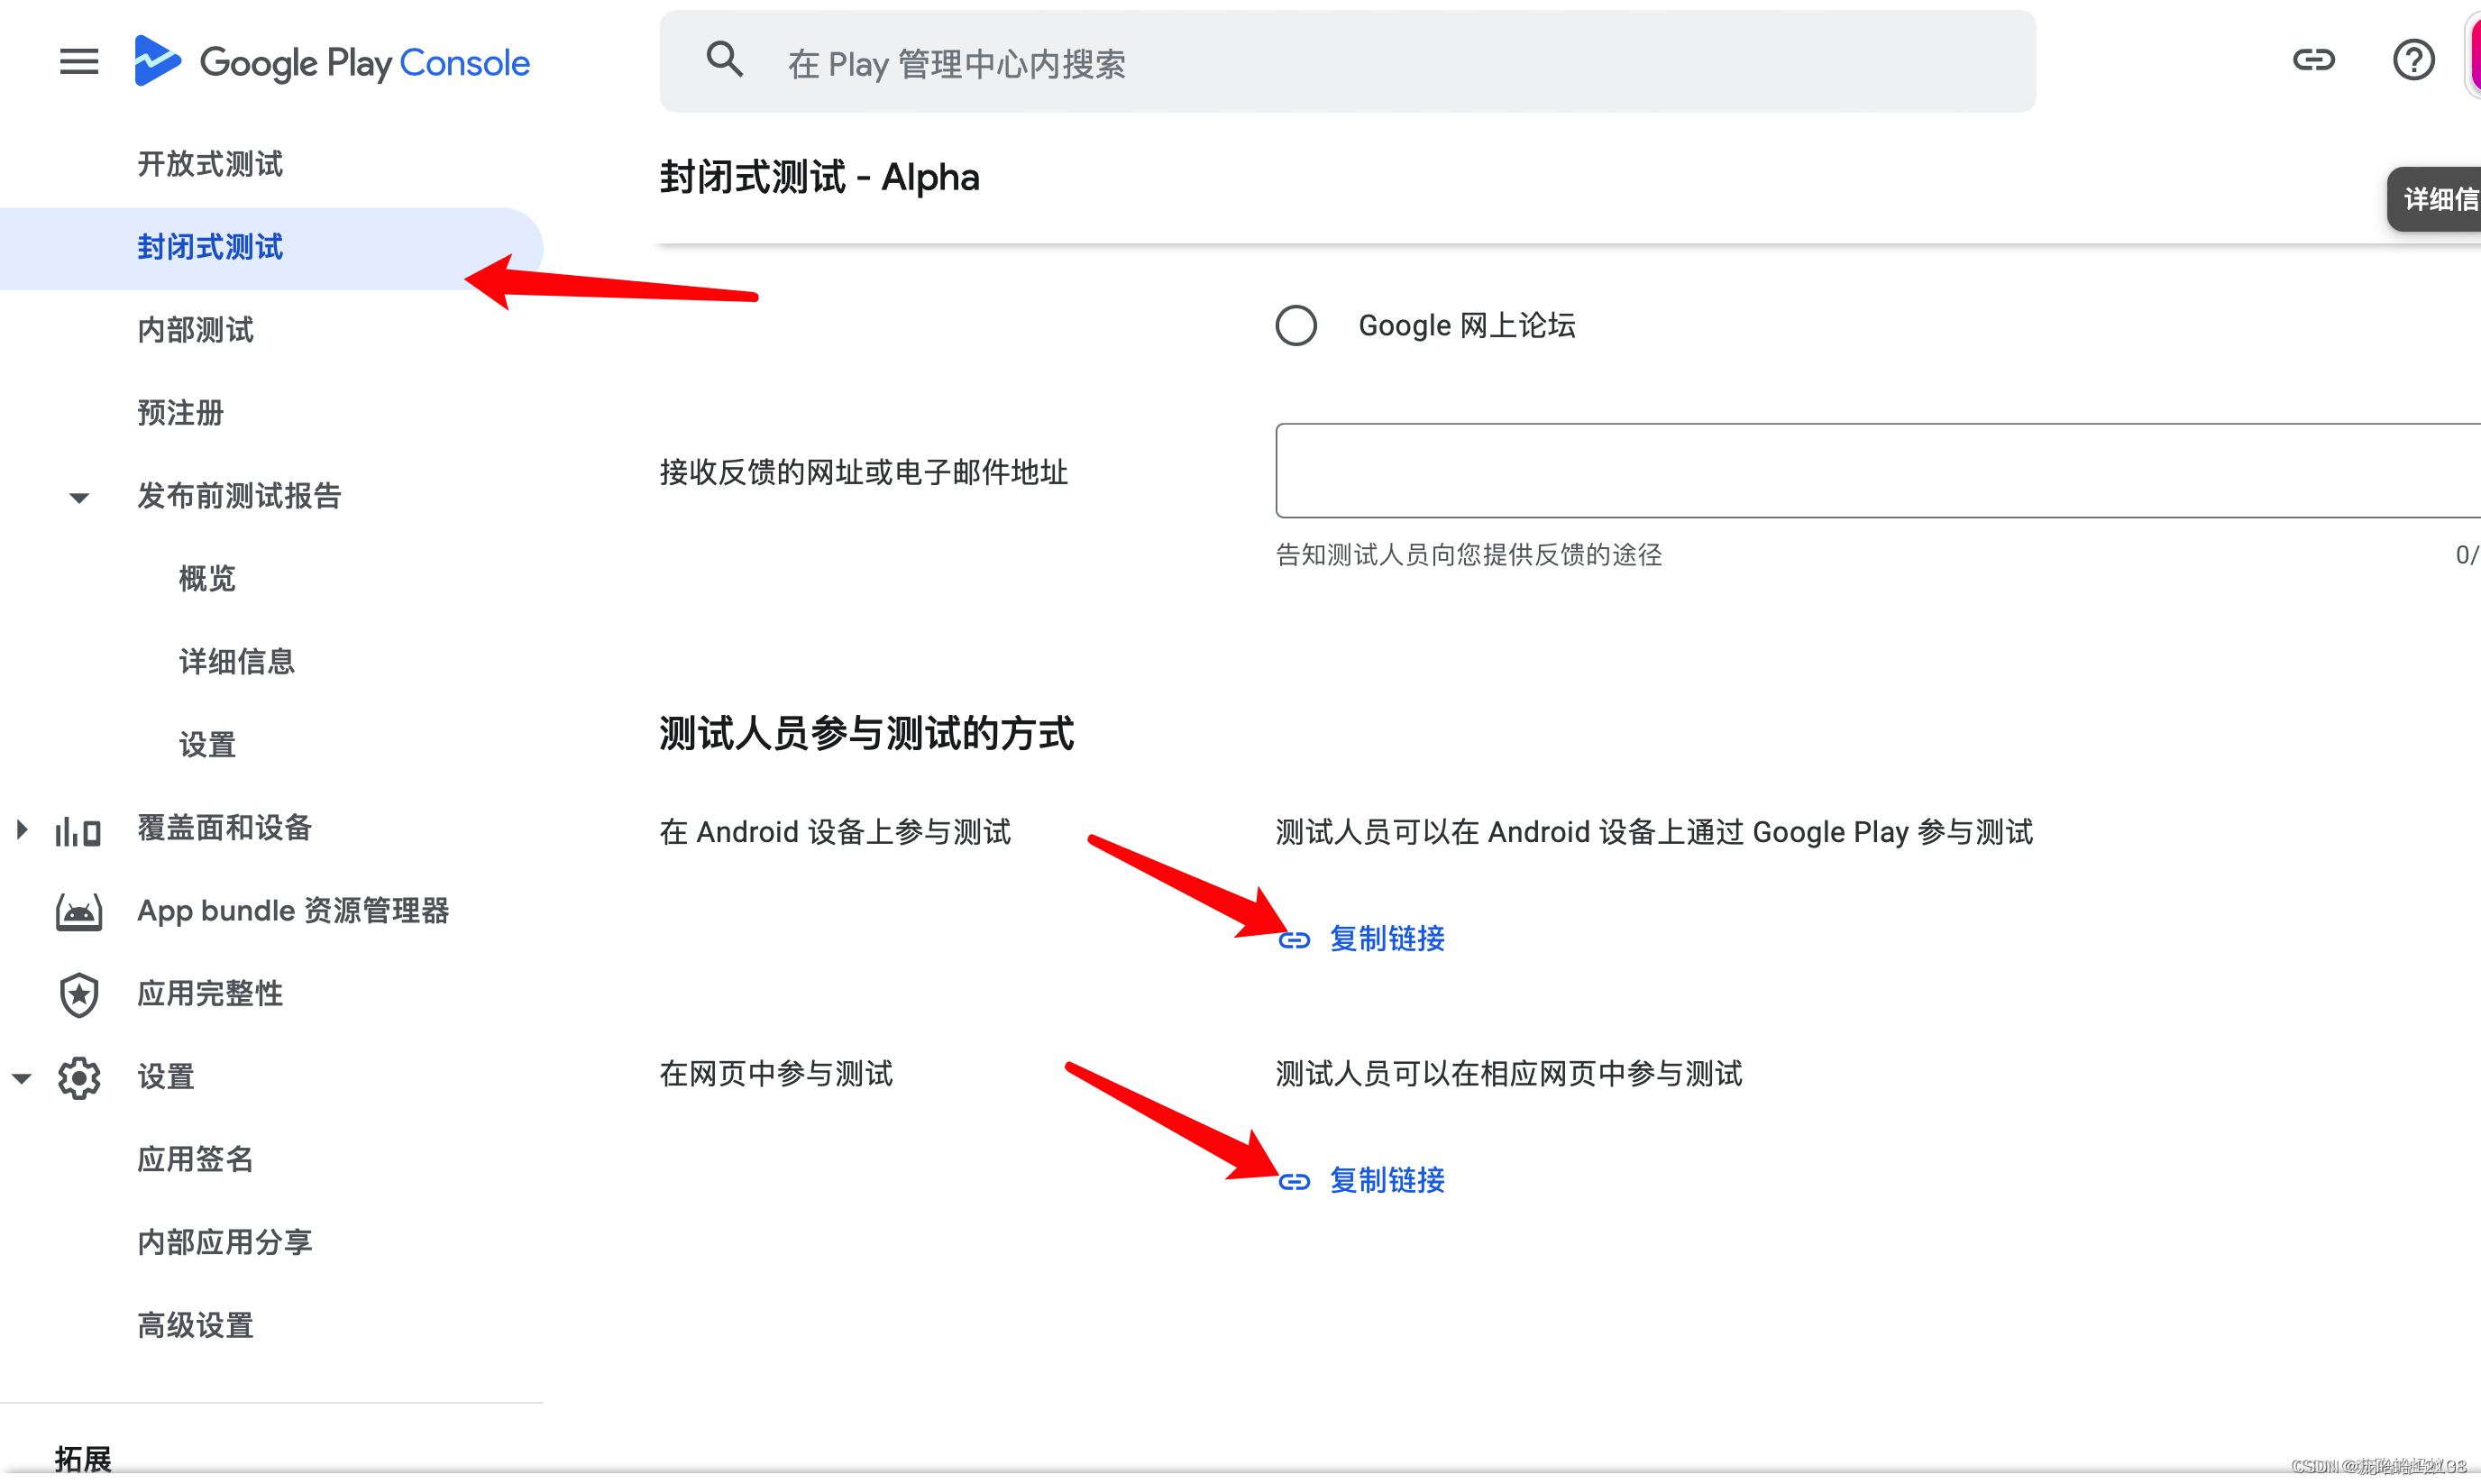Copy the web test link via 复制链接
Screen dimensions: 2481x1484
click(x=1387, y=1180)
